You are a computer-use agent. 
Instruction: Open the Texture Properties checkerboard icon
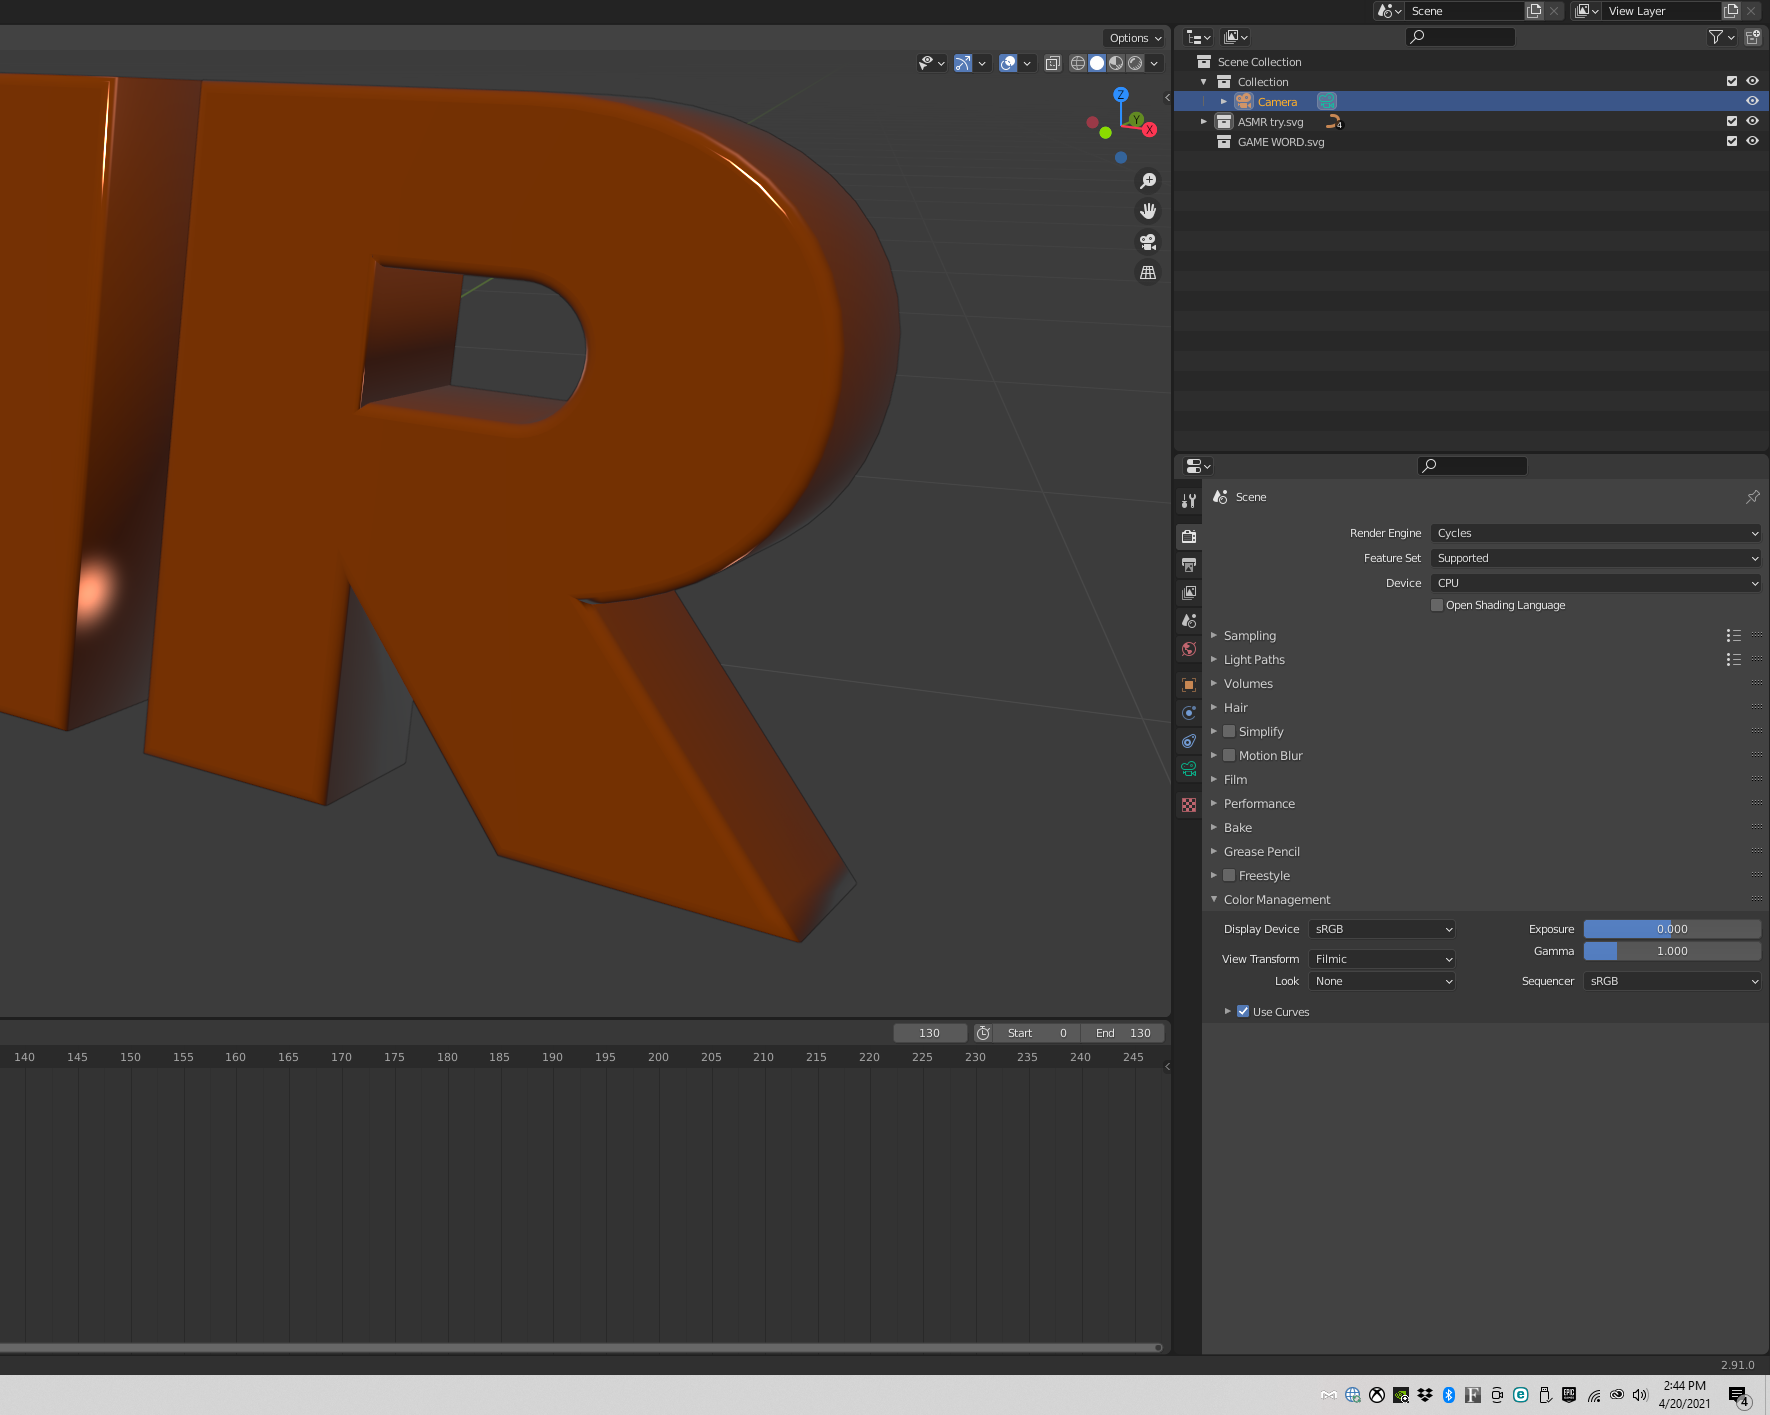pos(1189,805)
